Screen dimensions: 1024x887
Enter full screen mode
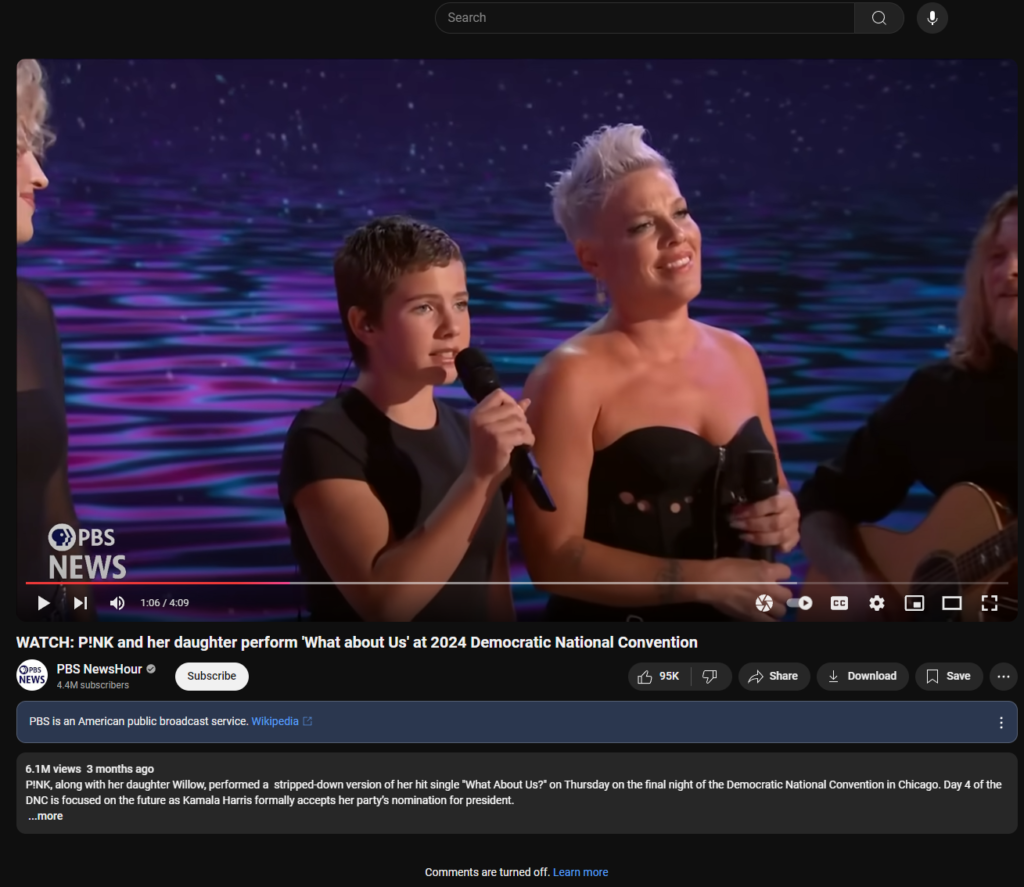(x=989, y=603)
